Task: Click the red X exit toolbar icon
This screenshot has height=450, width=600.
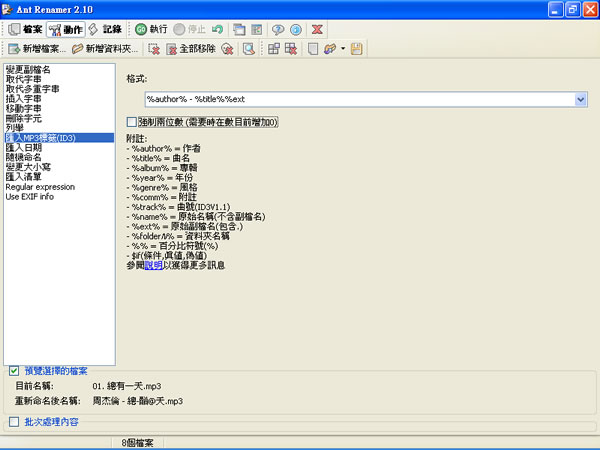Action: tap(317, 29)
